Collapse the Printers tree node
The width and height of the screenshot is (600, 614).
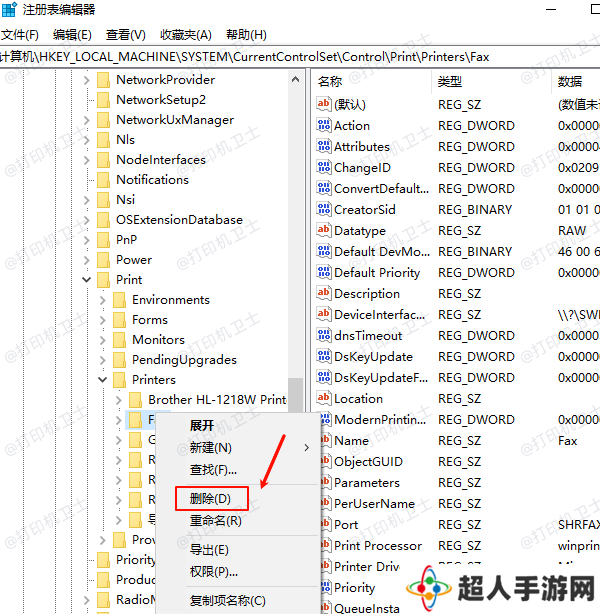103,380
